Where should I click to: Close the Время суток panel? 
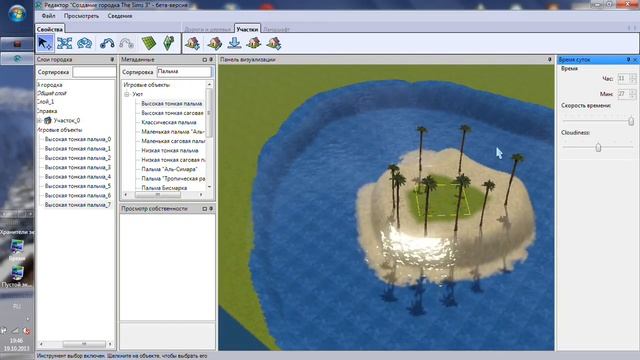(635, 60)
